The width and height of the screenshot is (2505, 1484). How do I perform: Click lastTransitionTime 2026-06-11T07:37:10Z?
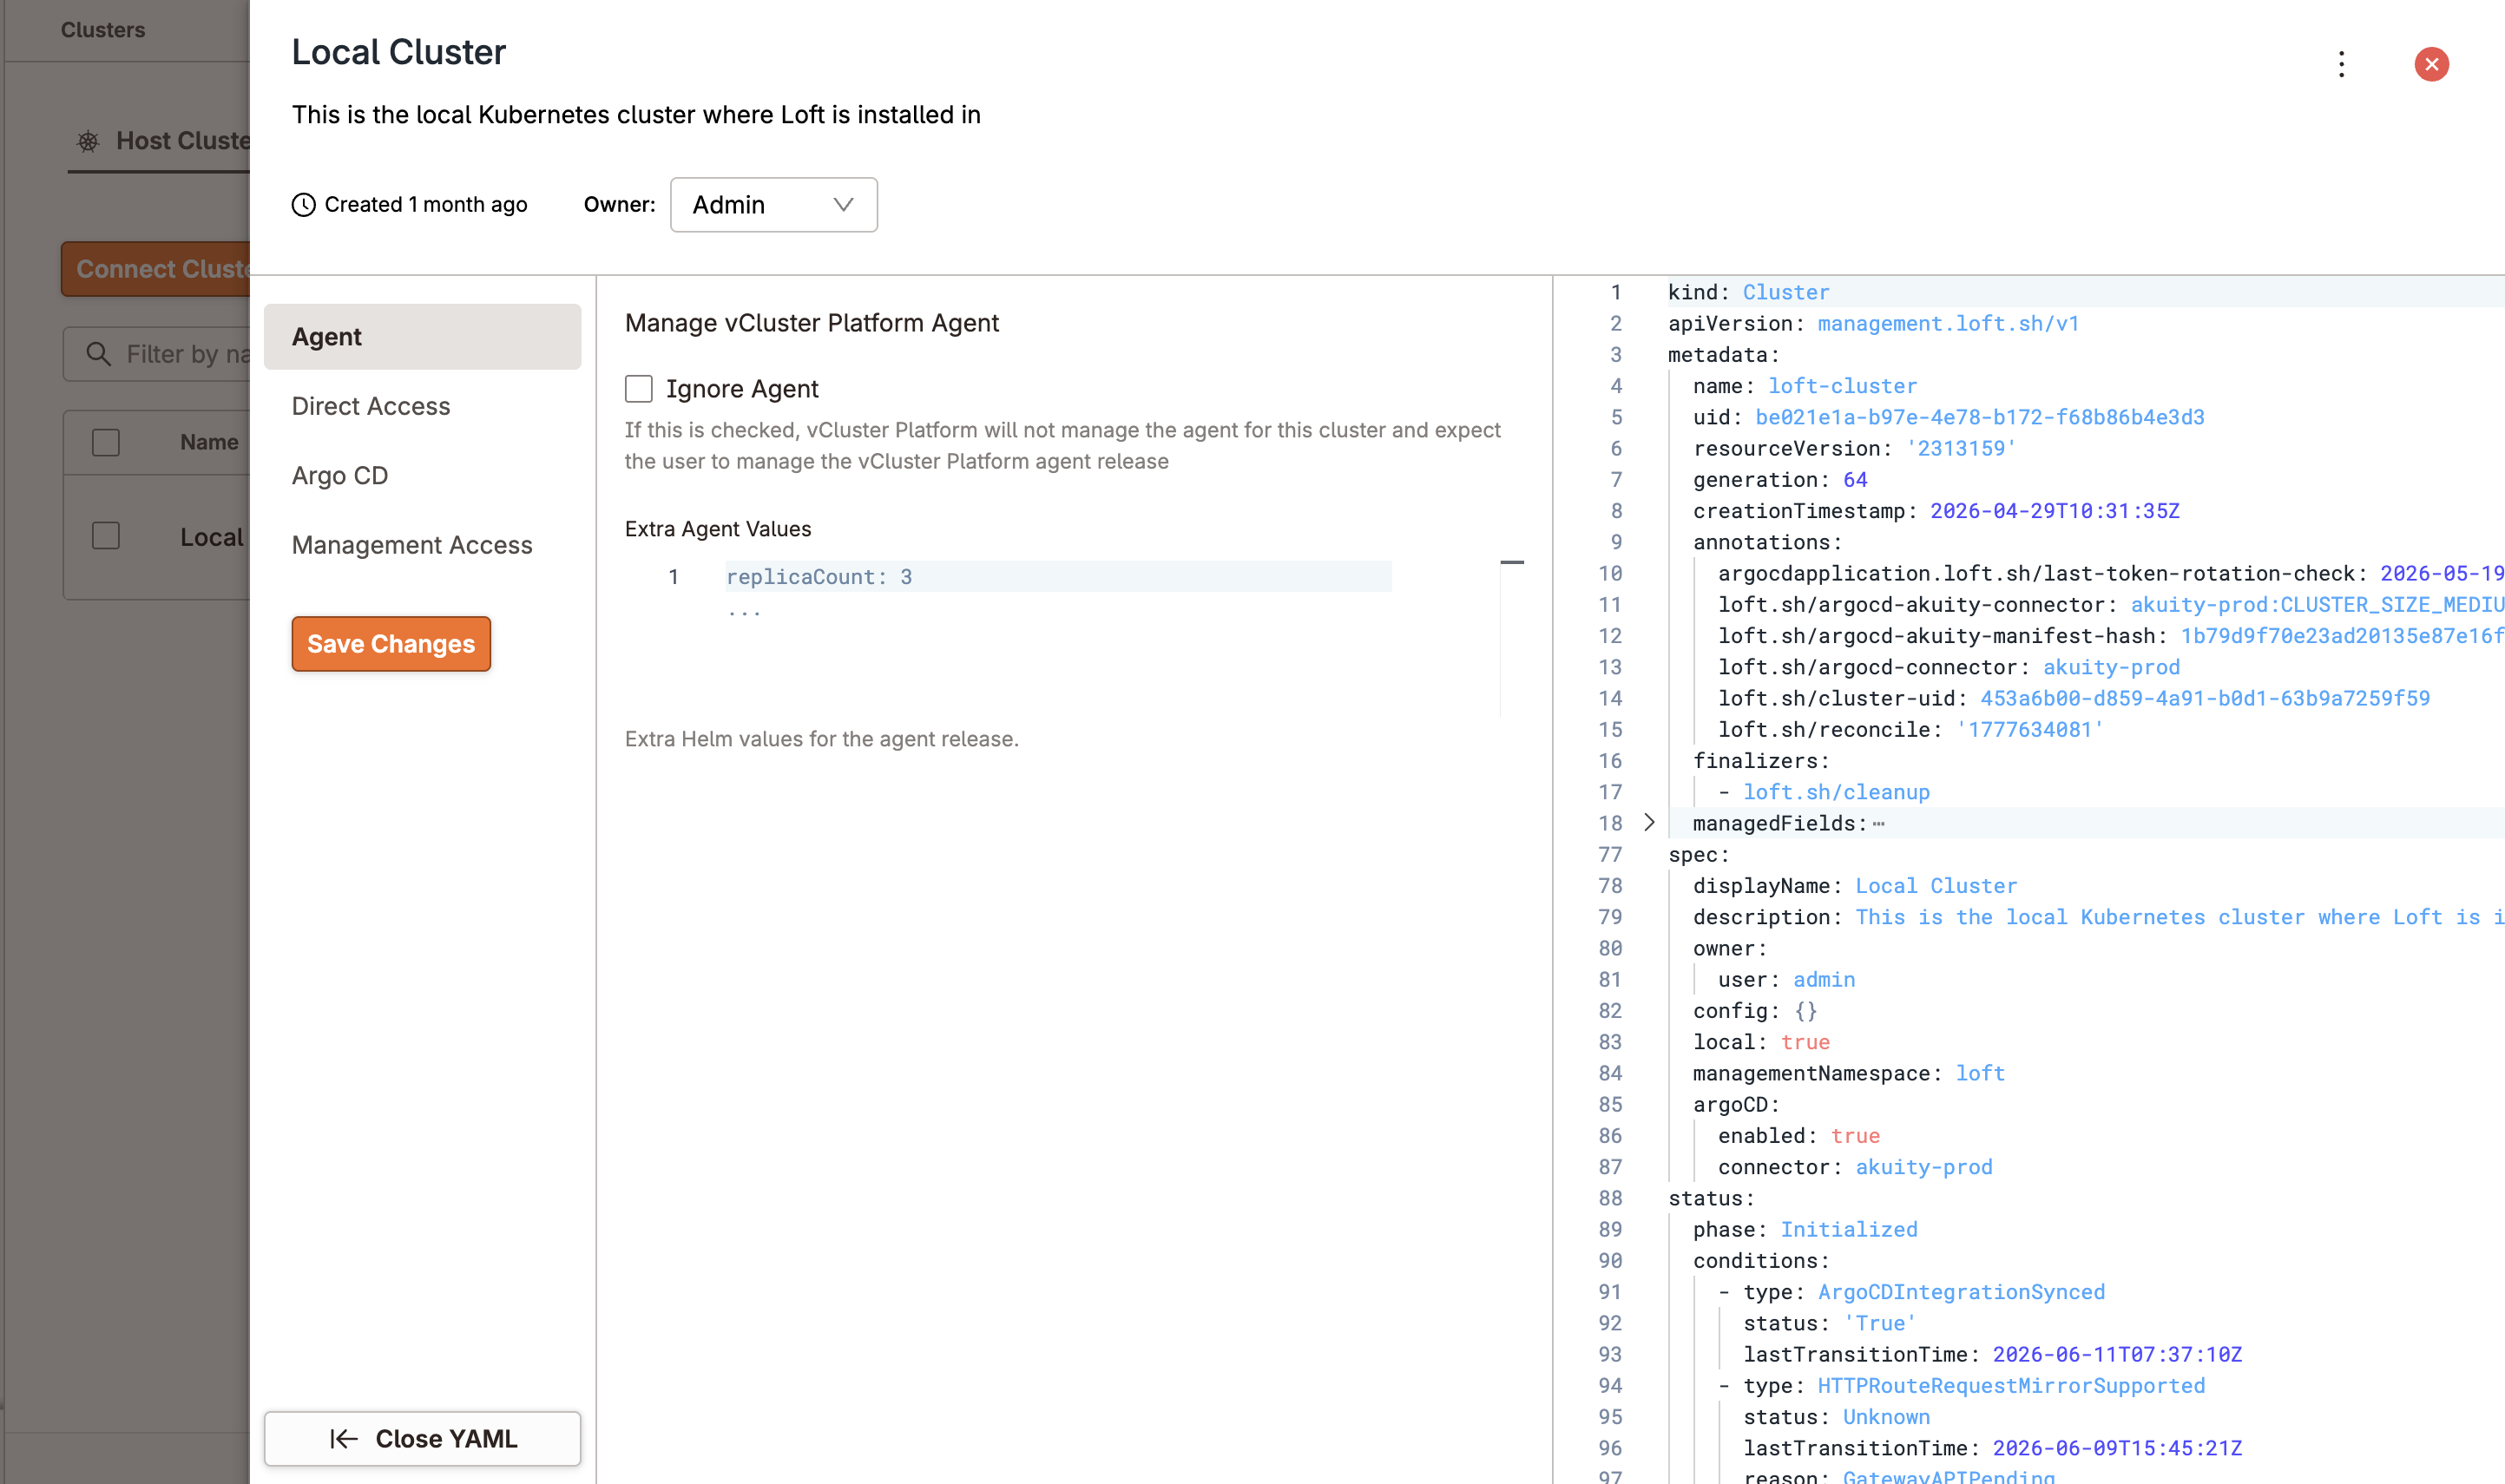click(2117, 1355)
